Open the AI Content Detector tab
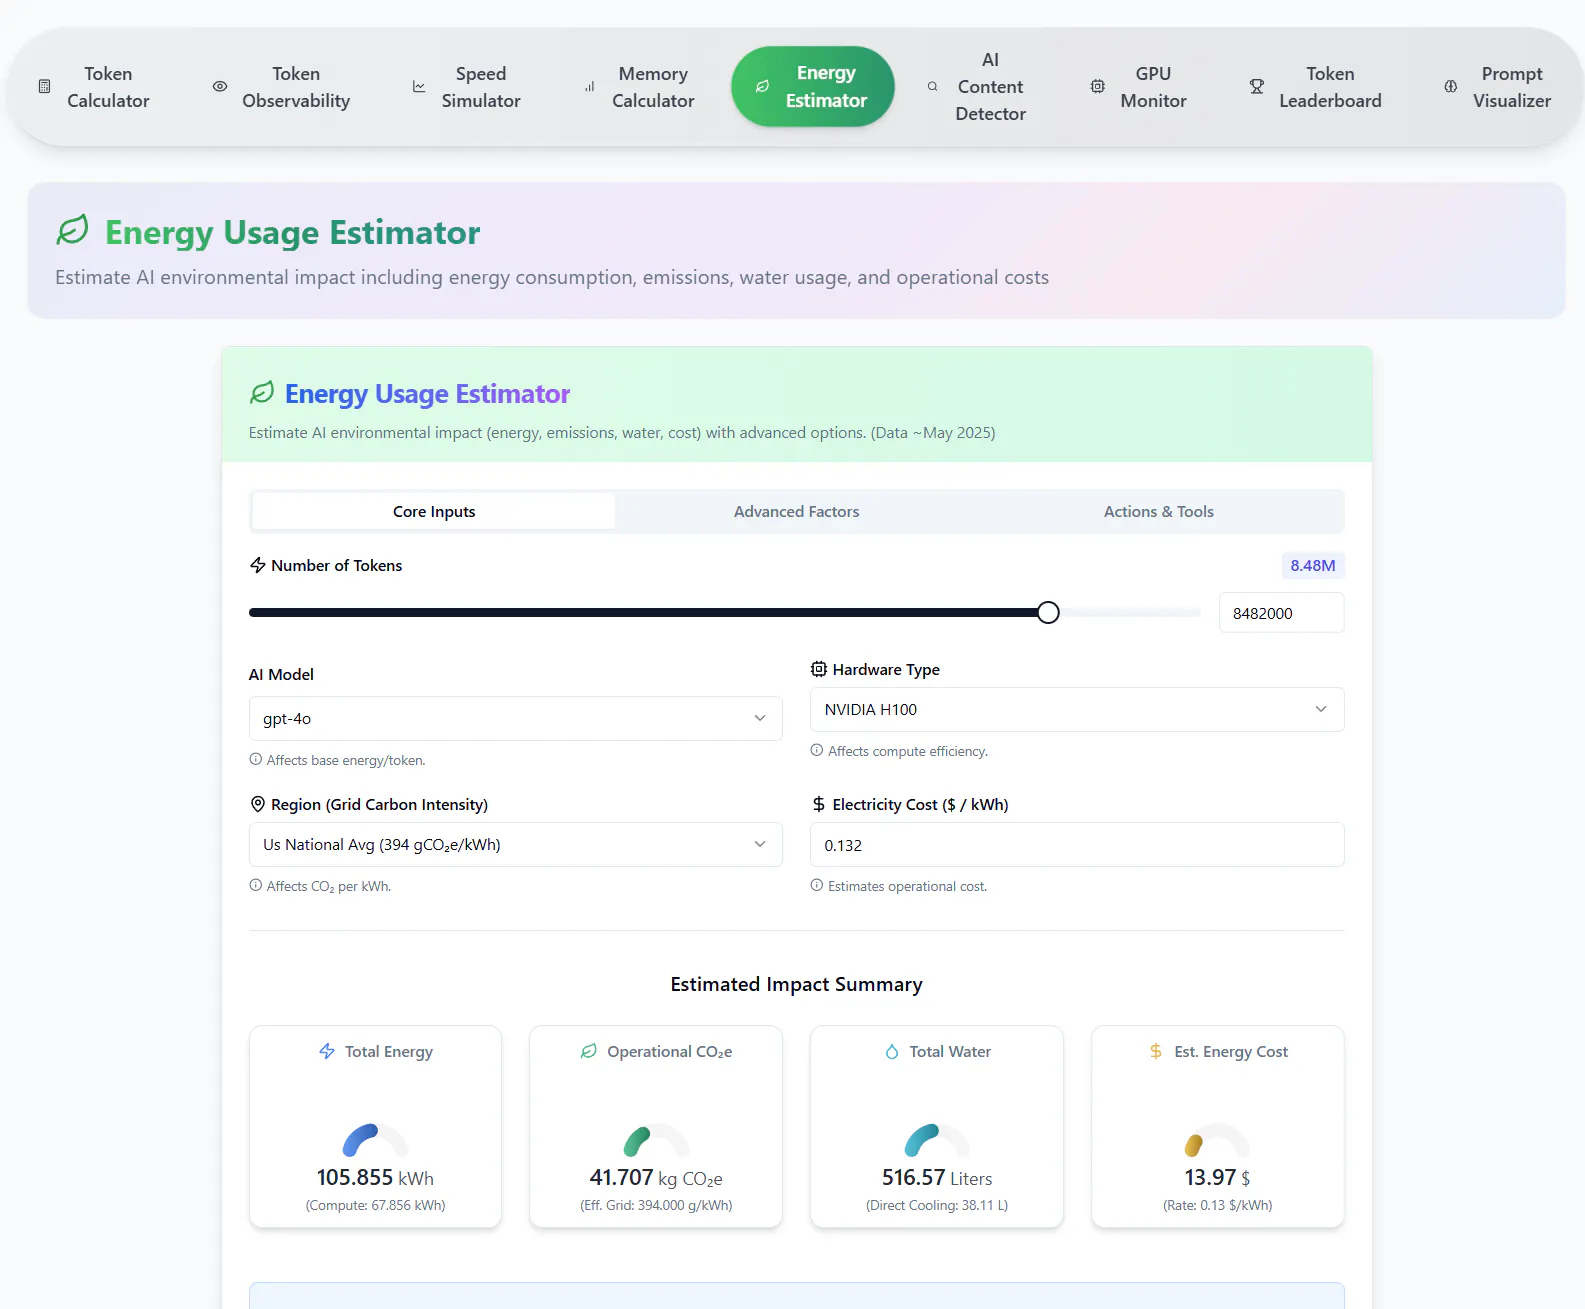Viewport: 1585px width, 1309px height. (977, 87)
